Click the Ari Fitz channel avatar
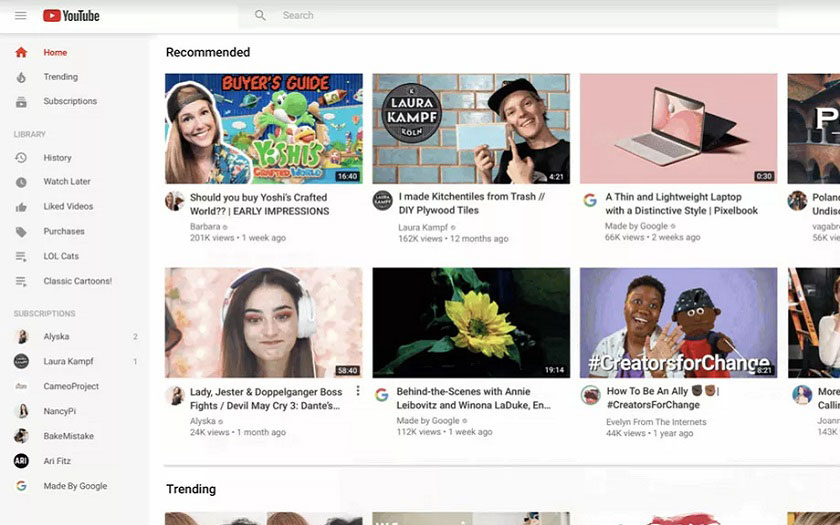 [x=21, y=461]
